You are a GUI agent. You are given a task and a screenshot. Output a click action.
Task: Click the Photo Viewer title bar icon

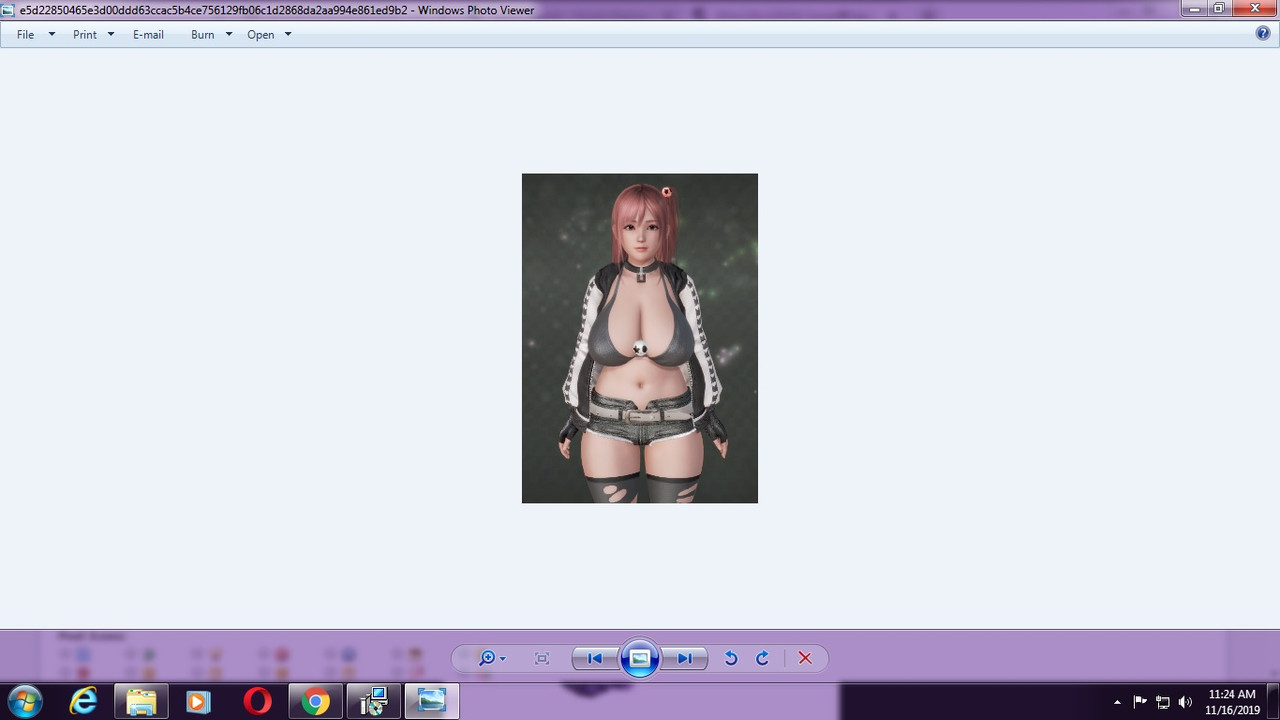[9, 10]
